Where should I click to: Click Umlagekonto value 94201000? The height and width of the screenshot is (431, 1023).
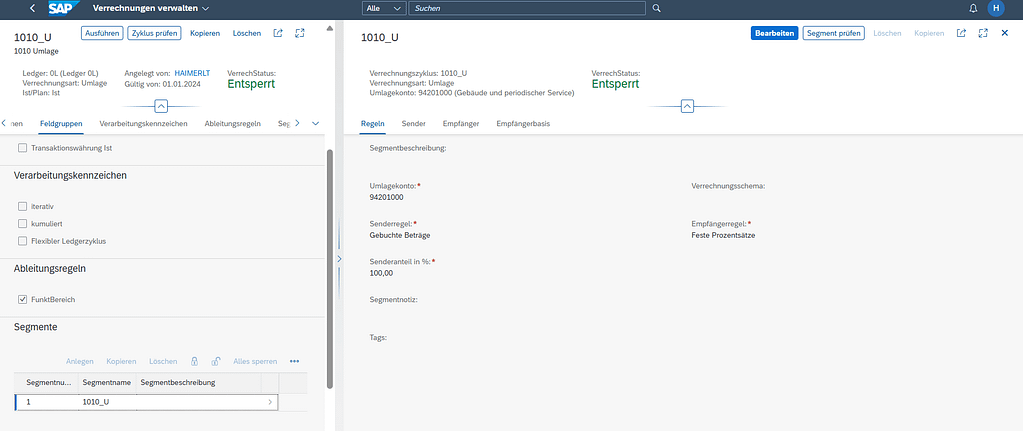(386, 197)
